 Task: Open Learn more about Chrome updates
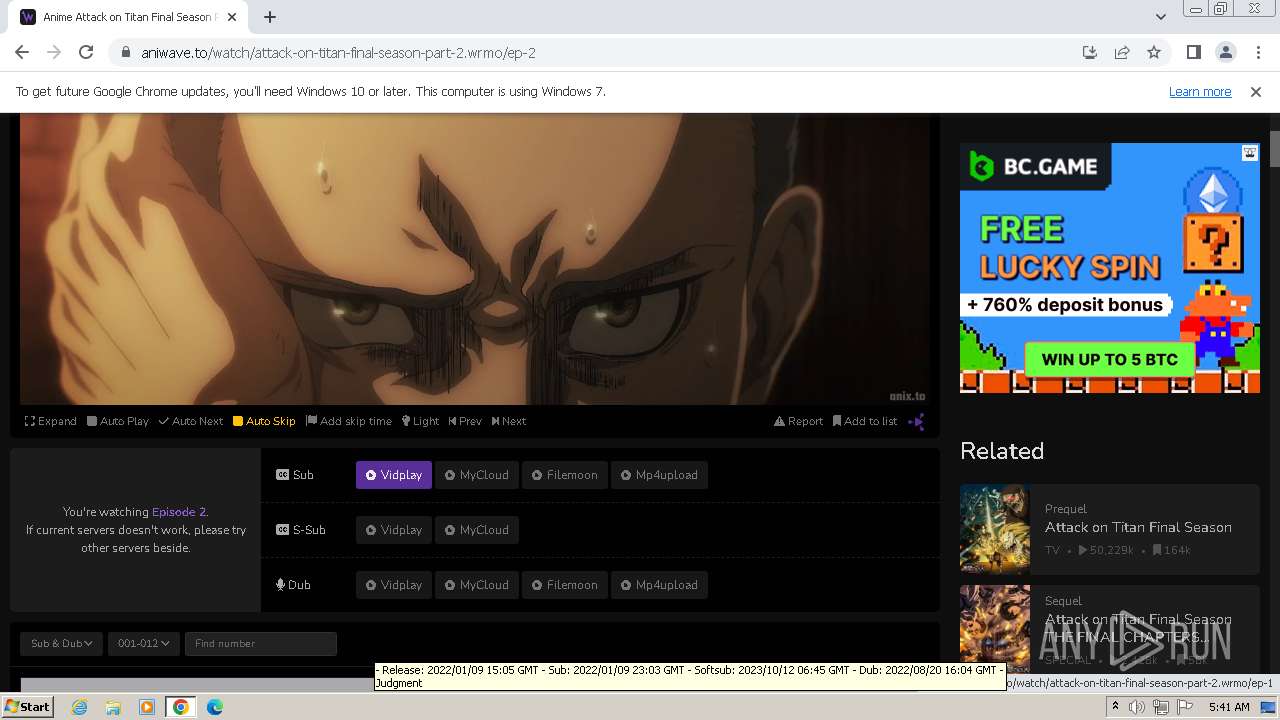tap(1200, 91)
